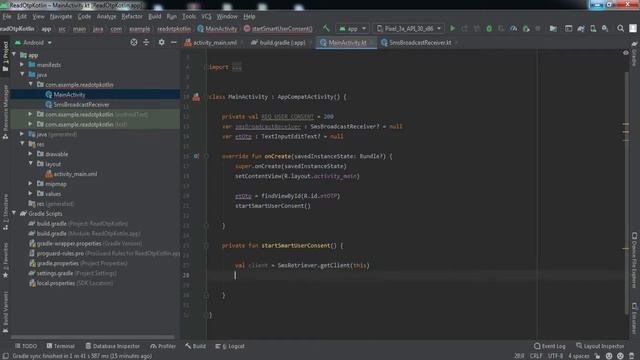Viewport: 640px width, 360px height.
Task: Open SDK Manager icon in toolbar
Action: [x=605, y=29]
